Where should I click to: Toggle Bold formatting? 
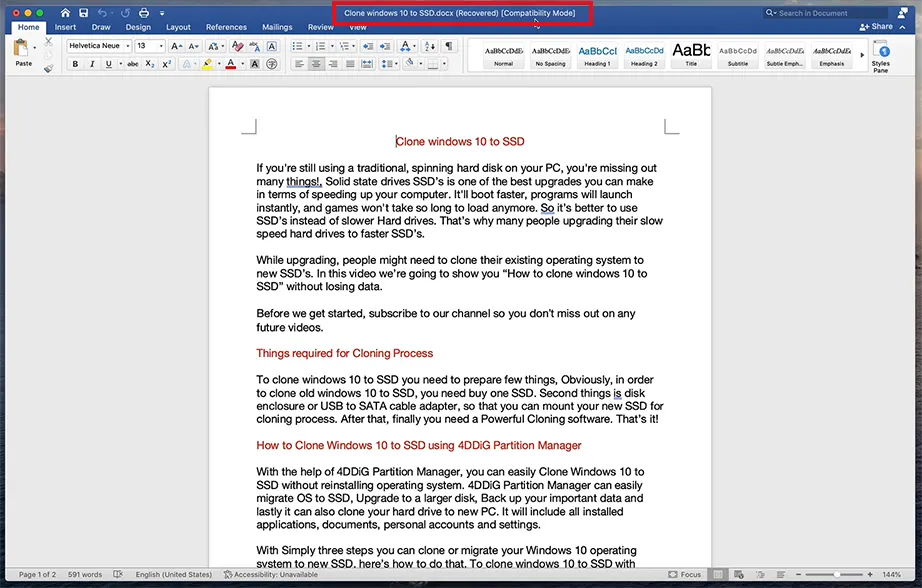(75, 64)
